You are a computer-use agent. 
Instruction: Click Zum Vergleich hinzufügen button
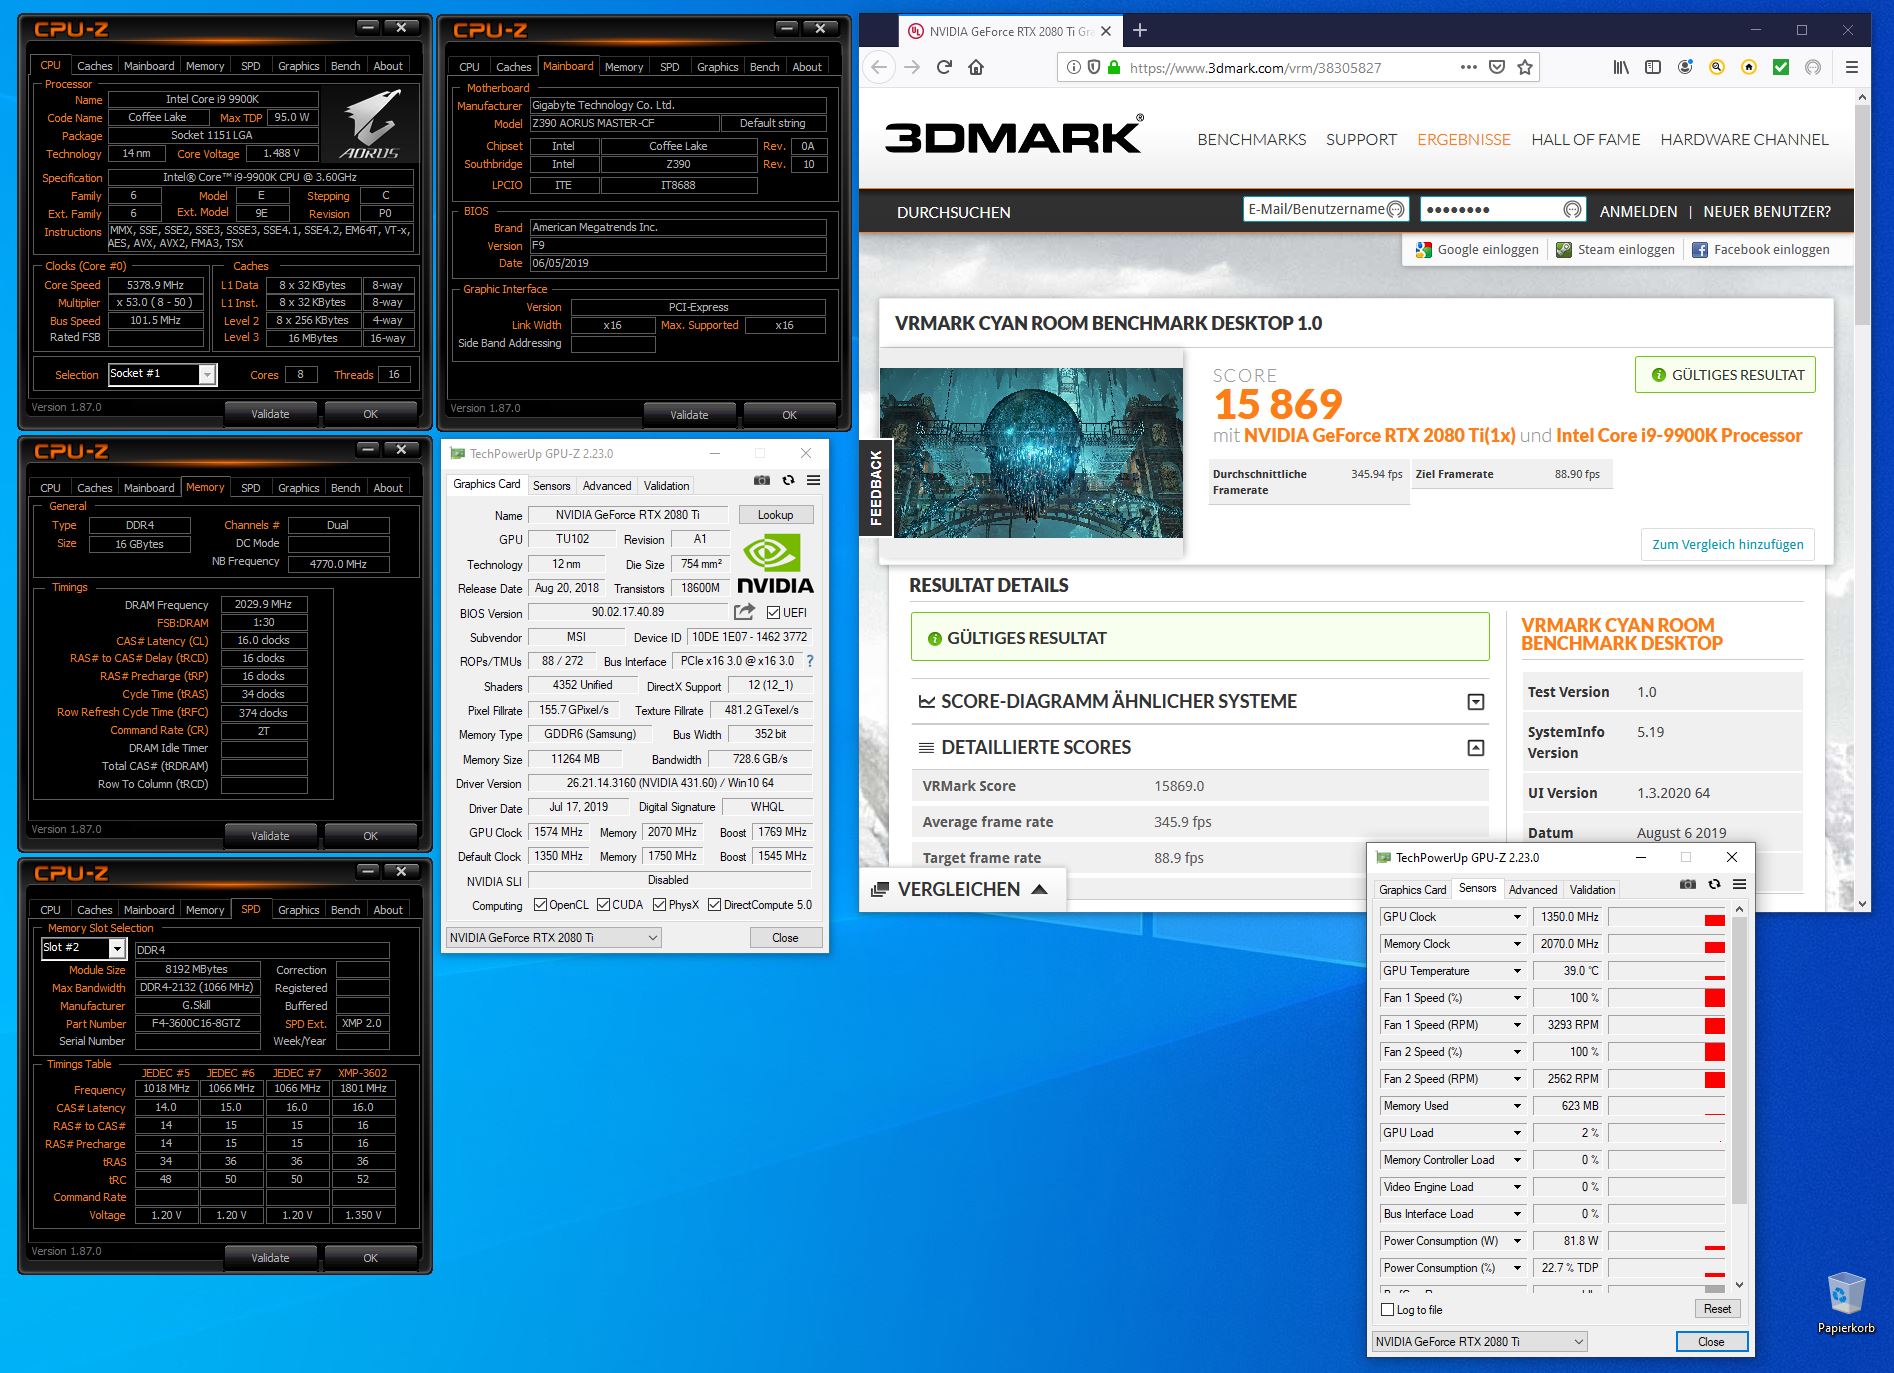click(x=1727, y=545)
